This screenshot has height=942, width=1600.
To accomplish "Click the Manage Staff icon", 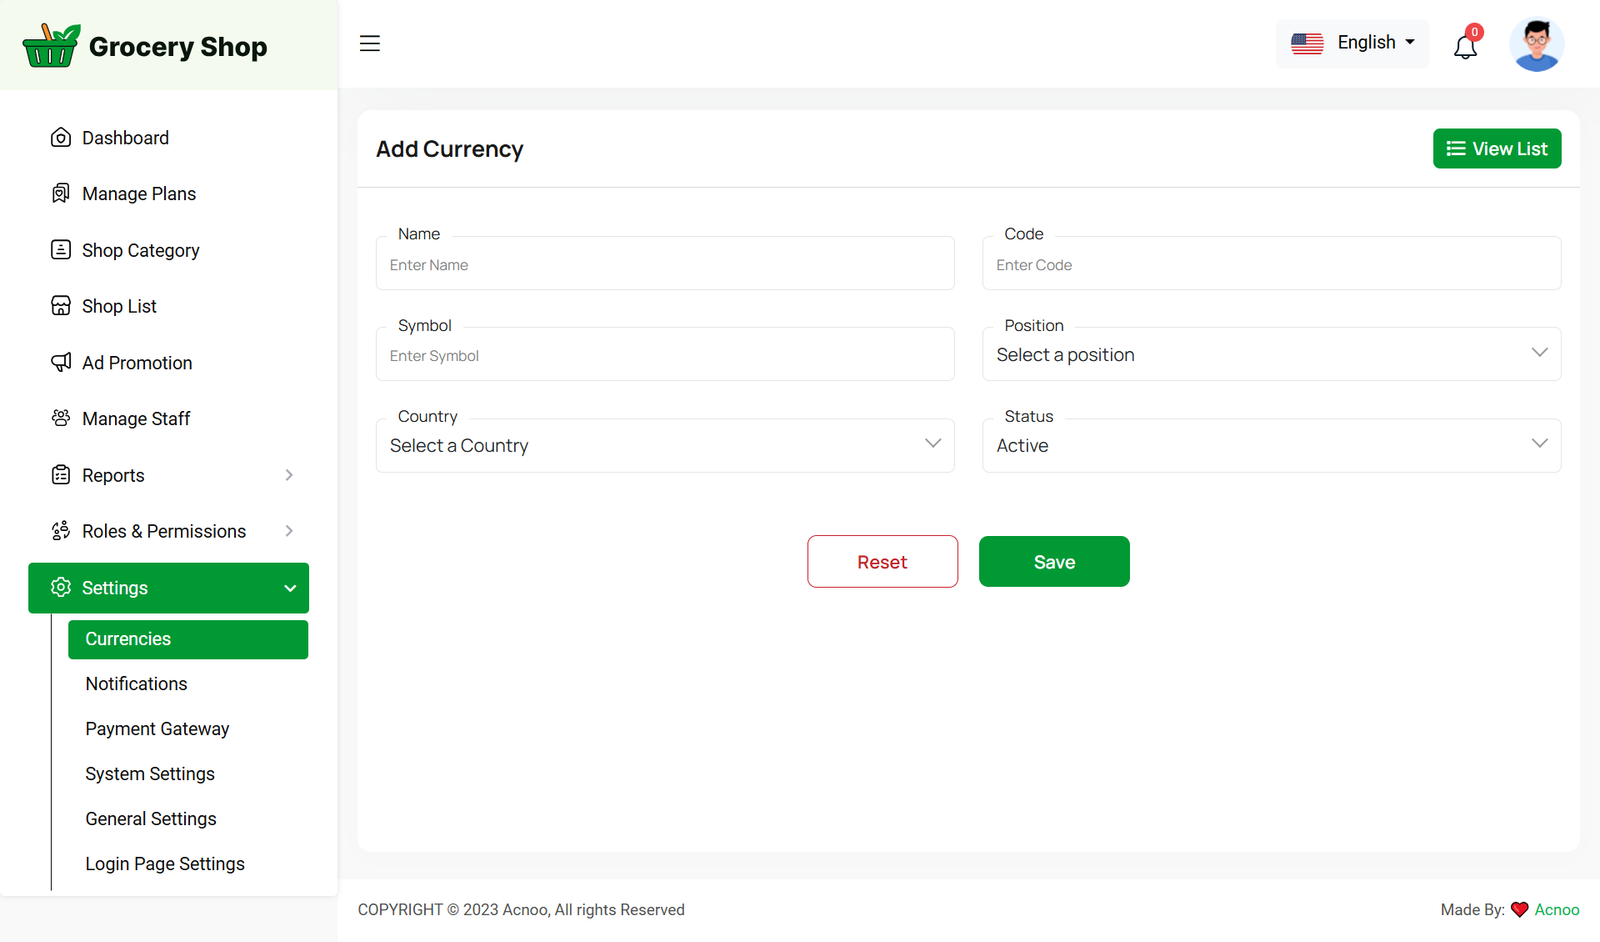I will 61,418.
